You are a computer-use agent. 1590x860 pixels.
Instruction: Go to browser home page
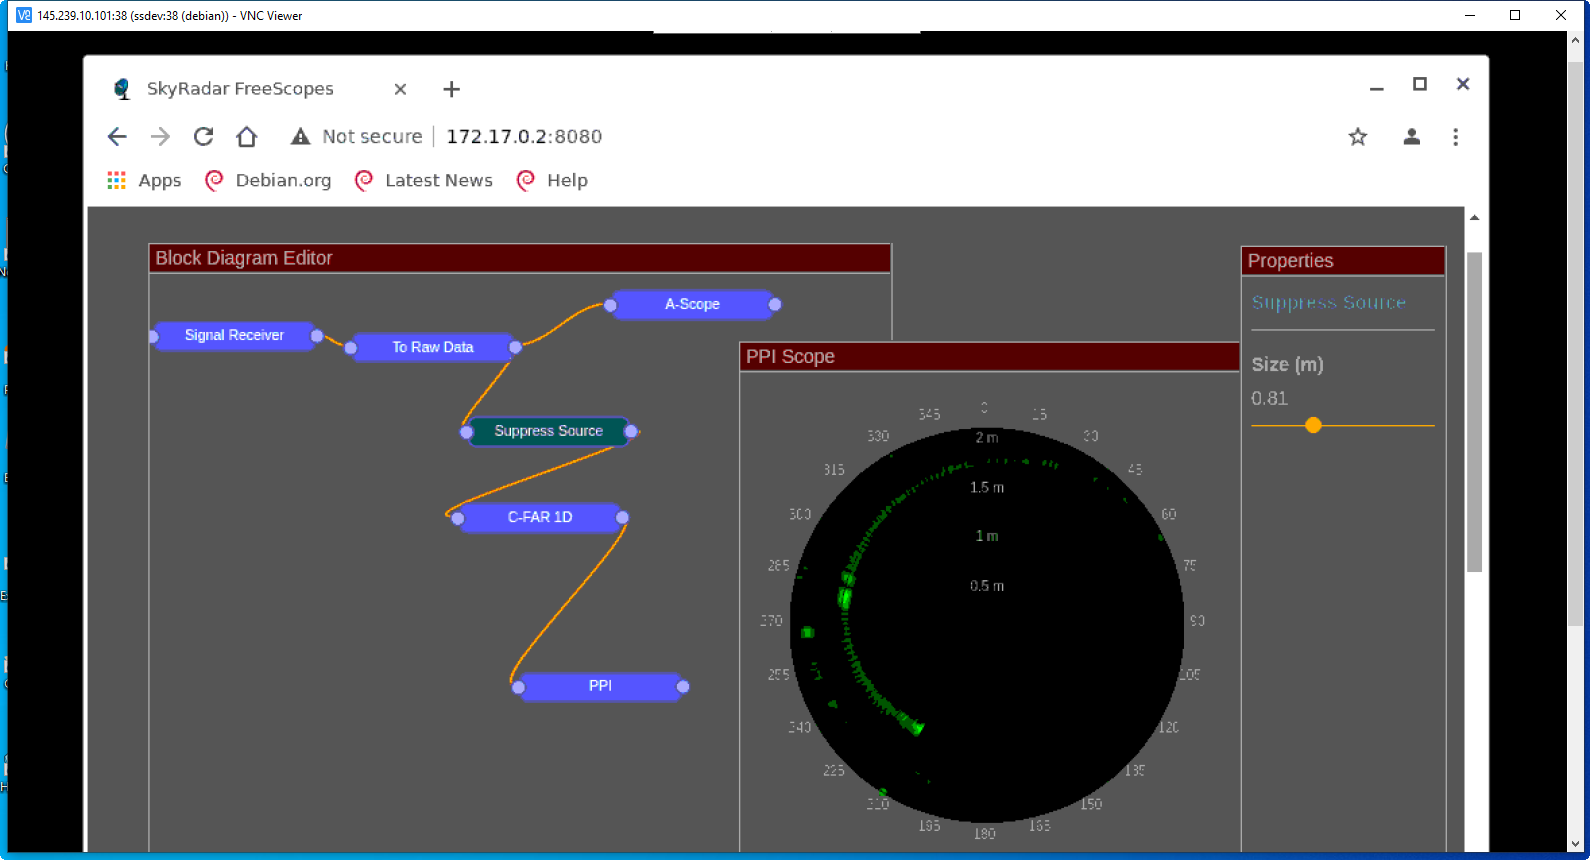coord(247,137)
